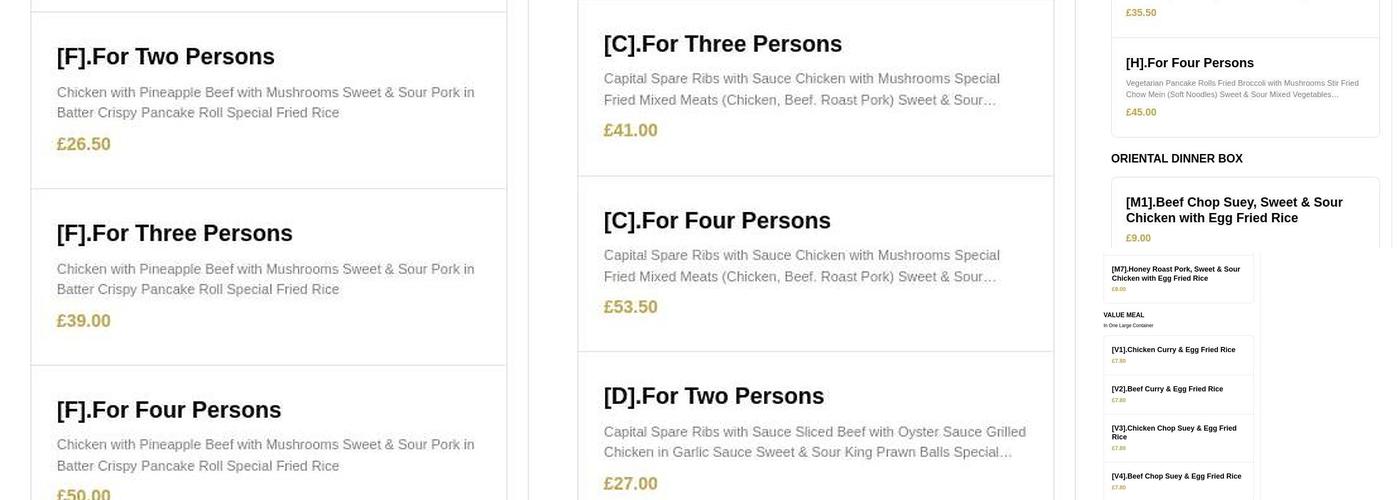This screenshot has width=1400, height=500.
Task: Pick the [H].For Four Persons vegetarian meal
Action: point(1190,63)
